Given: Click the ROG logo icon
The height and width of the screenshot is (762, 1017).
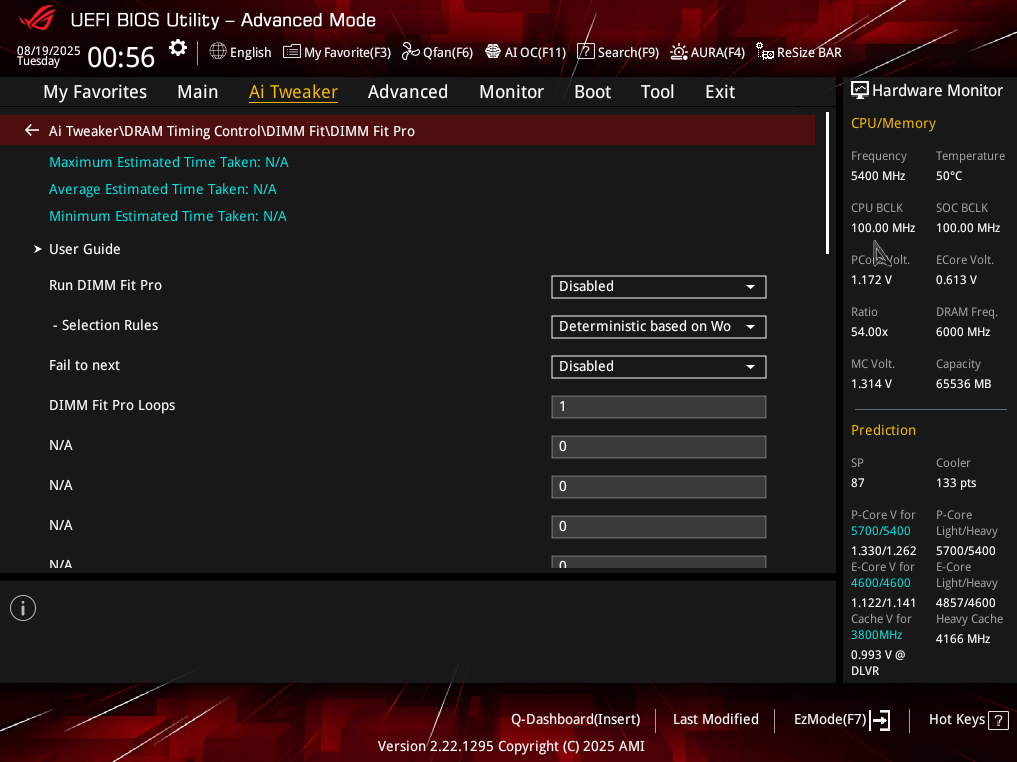Looking at the screenshot, I should [38, 18].
